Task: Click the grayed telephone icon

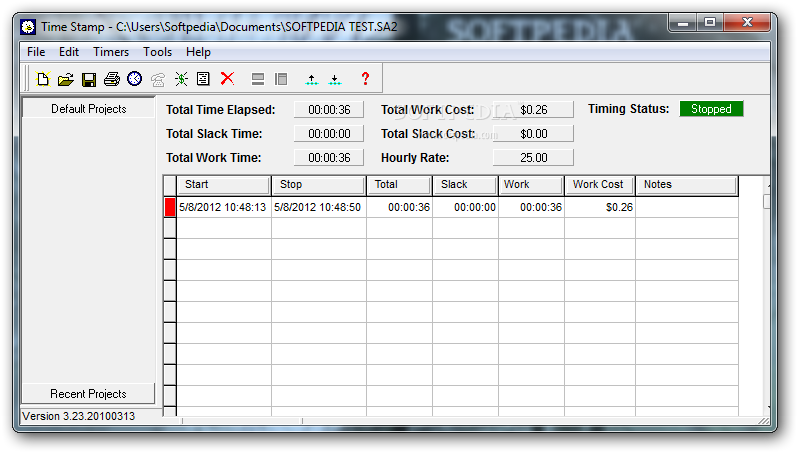Action: 158,79
